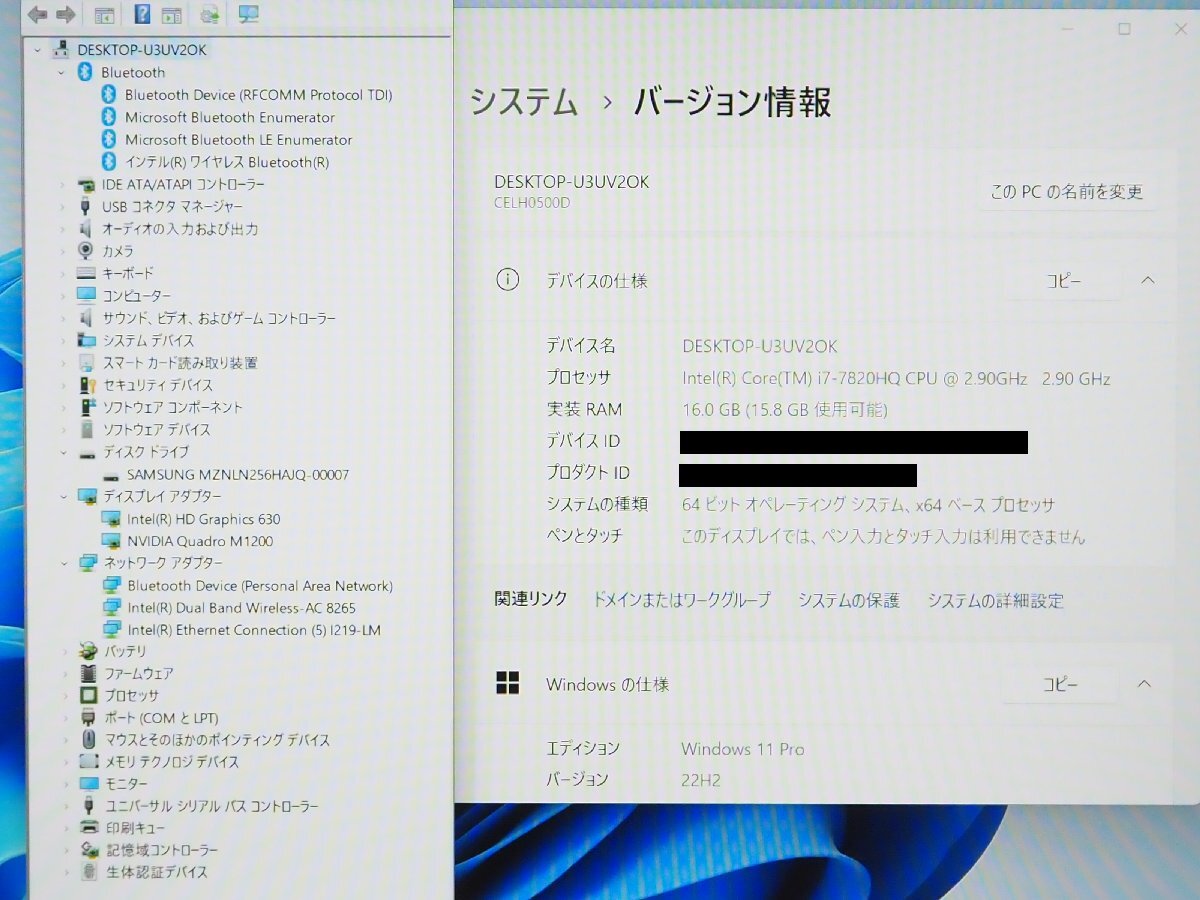The width and height of the screenshot is (1200, 900).
Task: Collapse the ネットワーク アダプター node
Action: (x=63, y=563)
